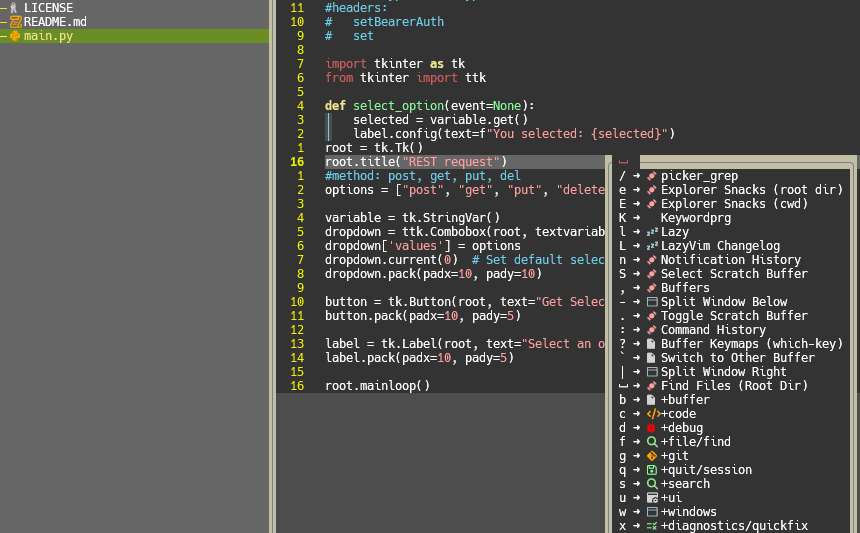The image size is (860, 533).
Task: Click the 'label.pack(padx=10, pady=5)' line
Action: [x=419, y=358]
